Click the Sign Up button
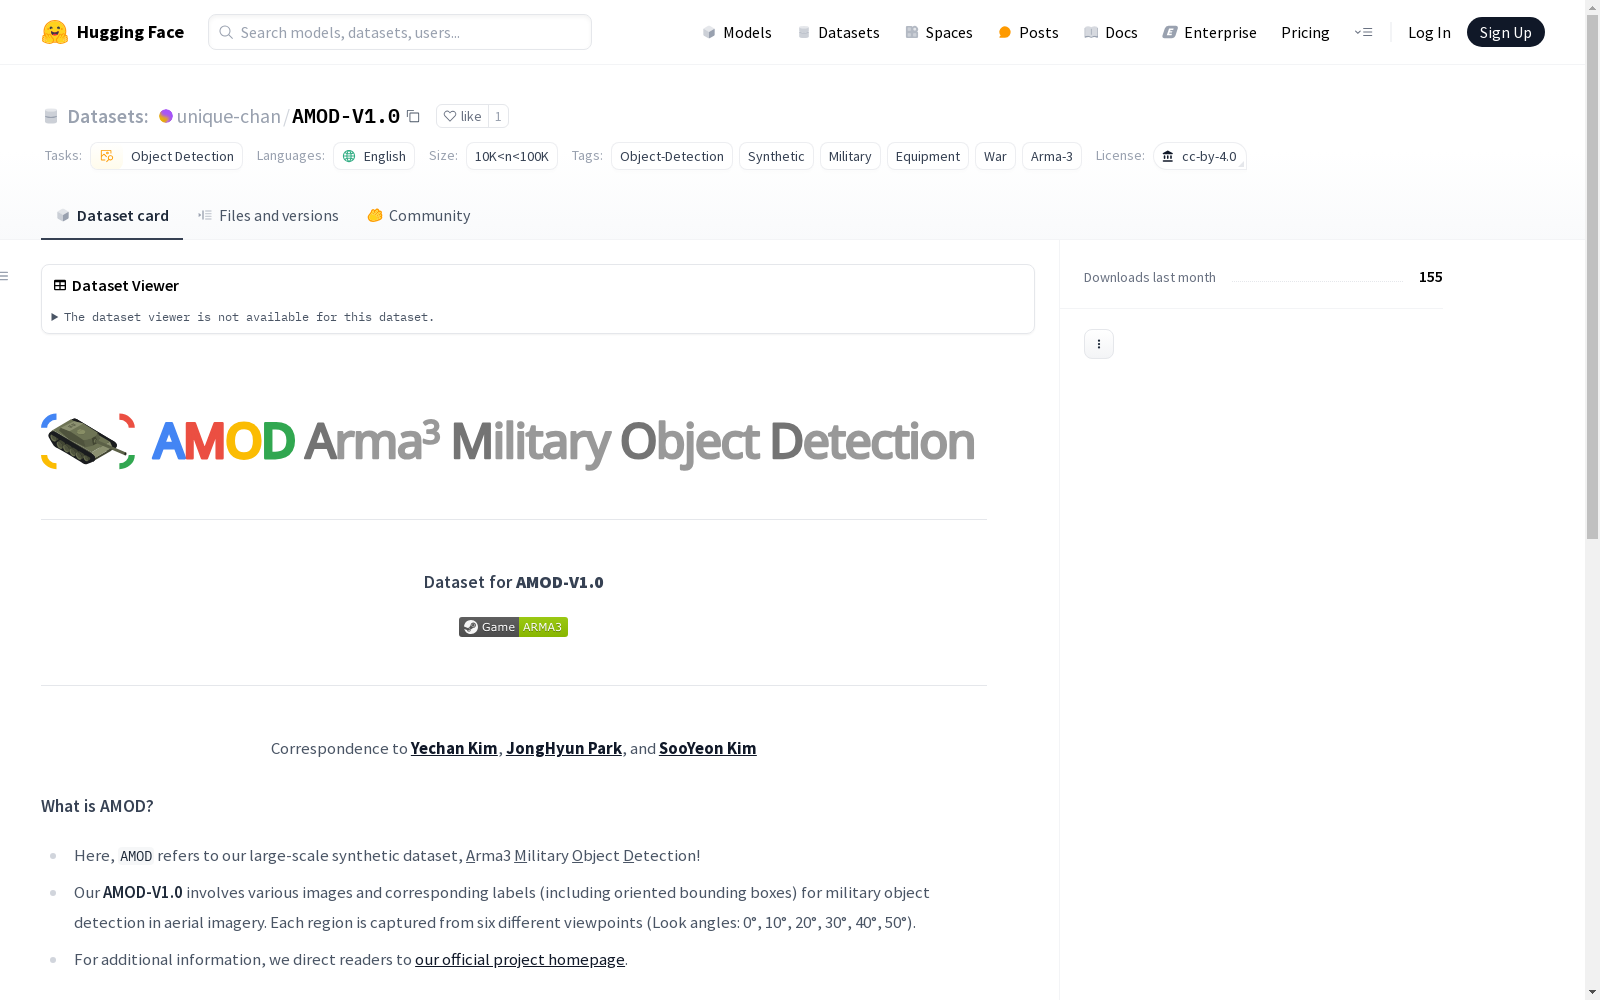 tap(1505, 32)
